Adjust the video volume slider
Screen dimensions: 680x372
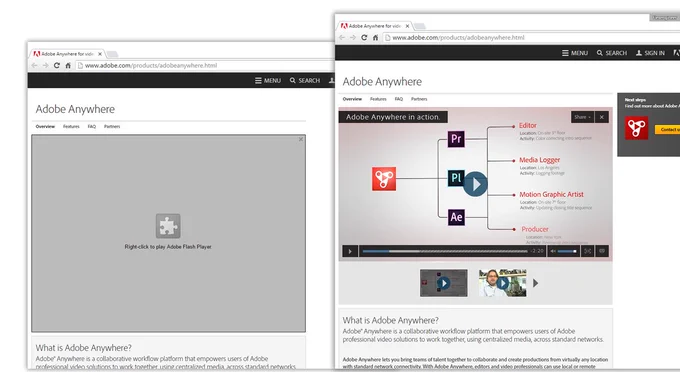coord(567,251)
